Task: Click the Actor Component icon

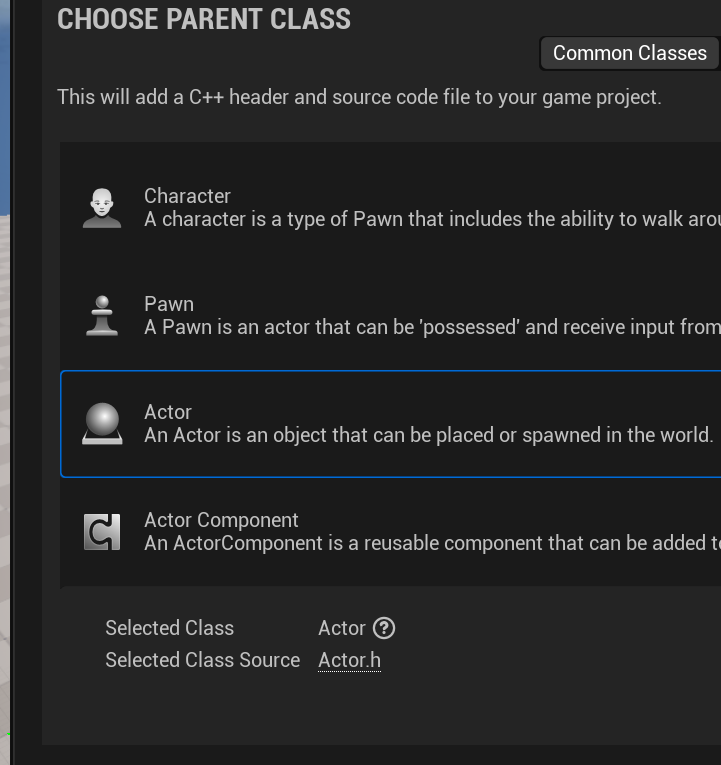Action: [x=102, y=532]
